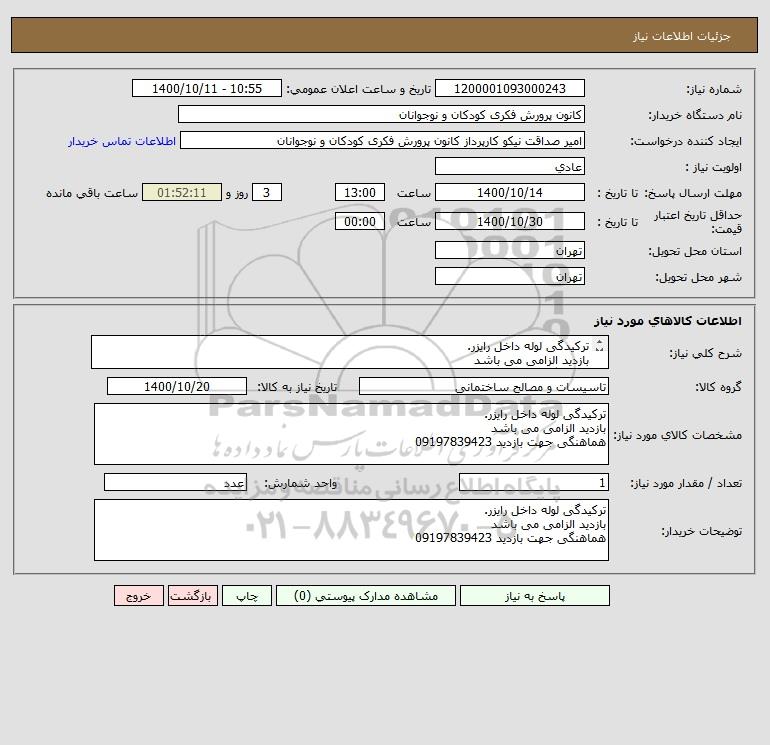Click the price validity time 00:00
The image size is (770, 745).
pos(359,221)
